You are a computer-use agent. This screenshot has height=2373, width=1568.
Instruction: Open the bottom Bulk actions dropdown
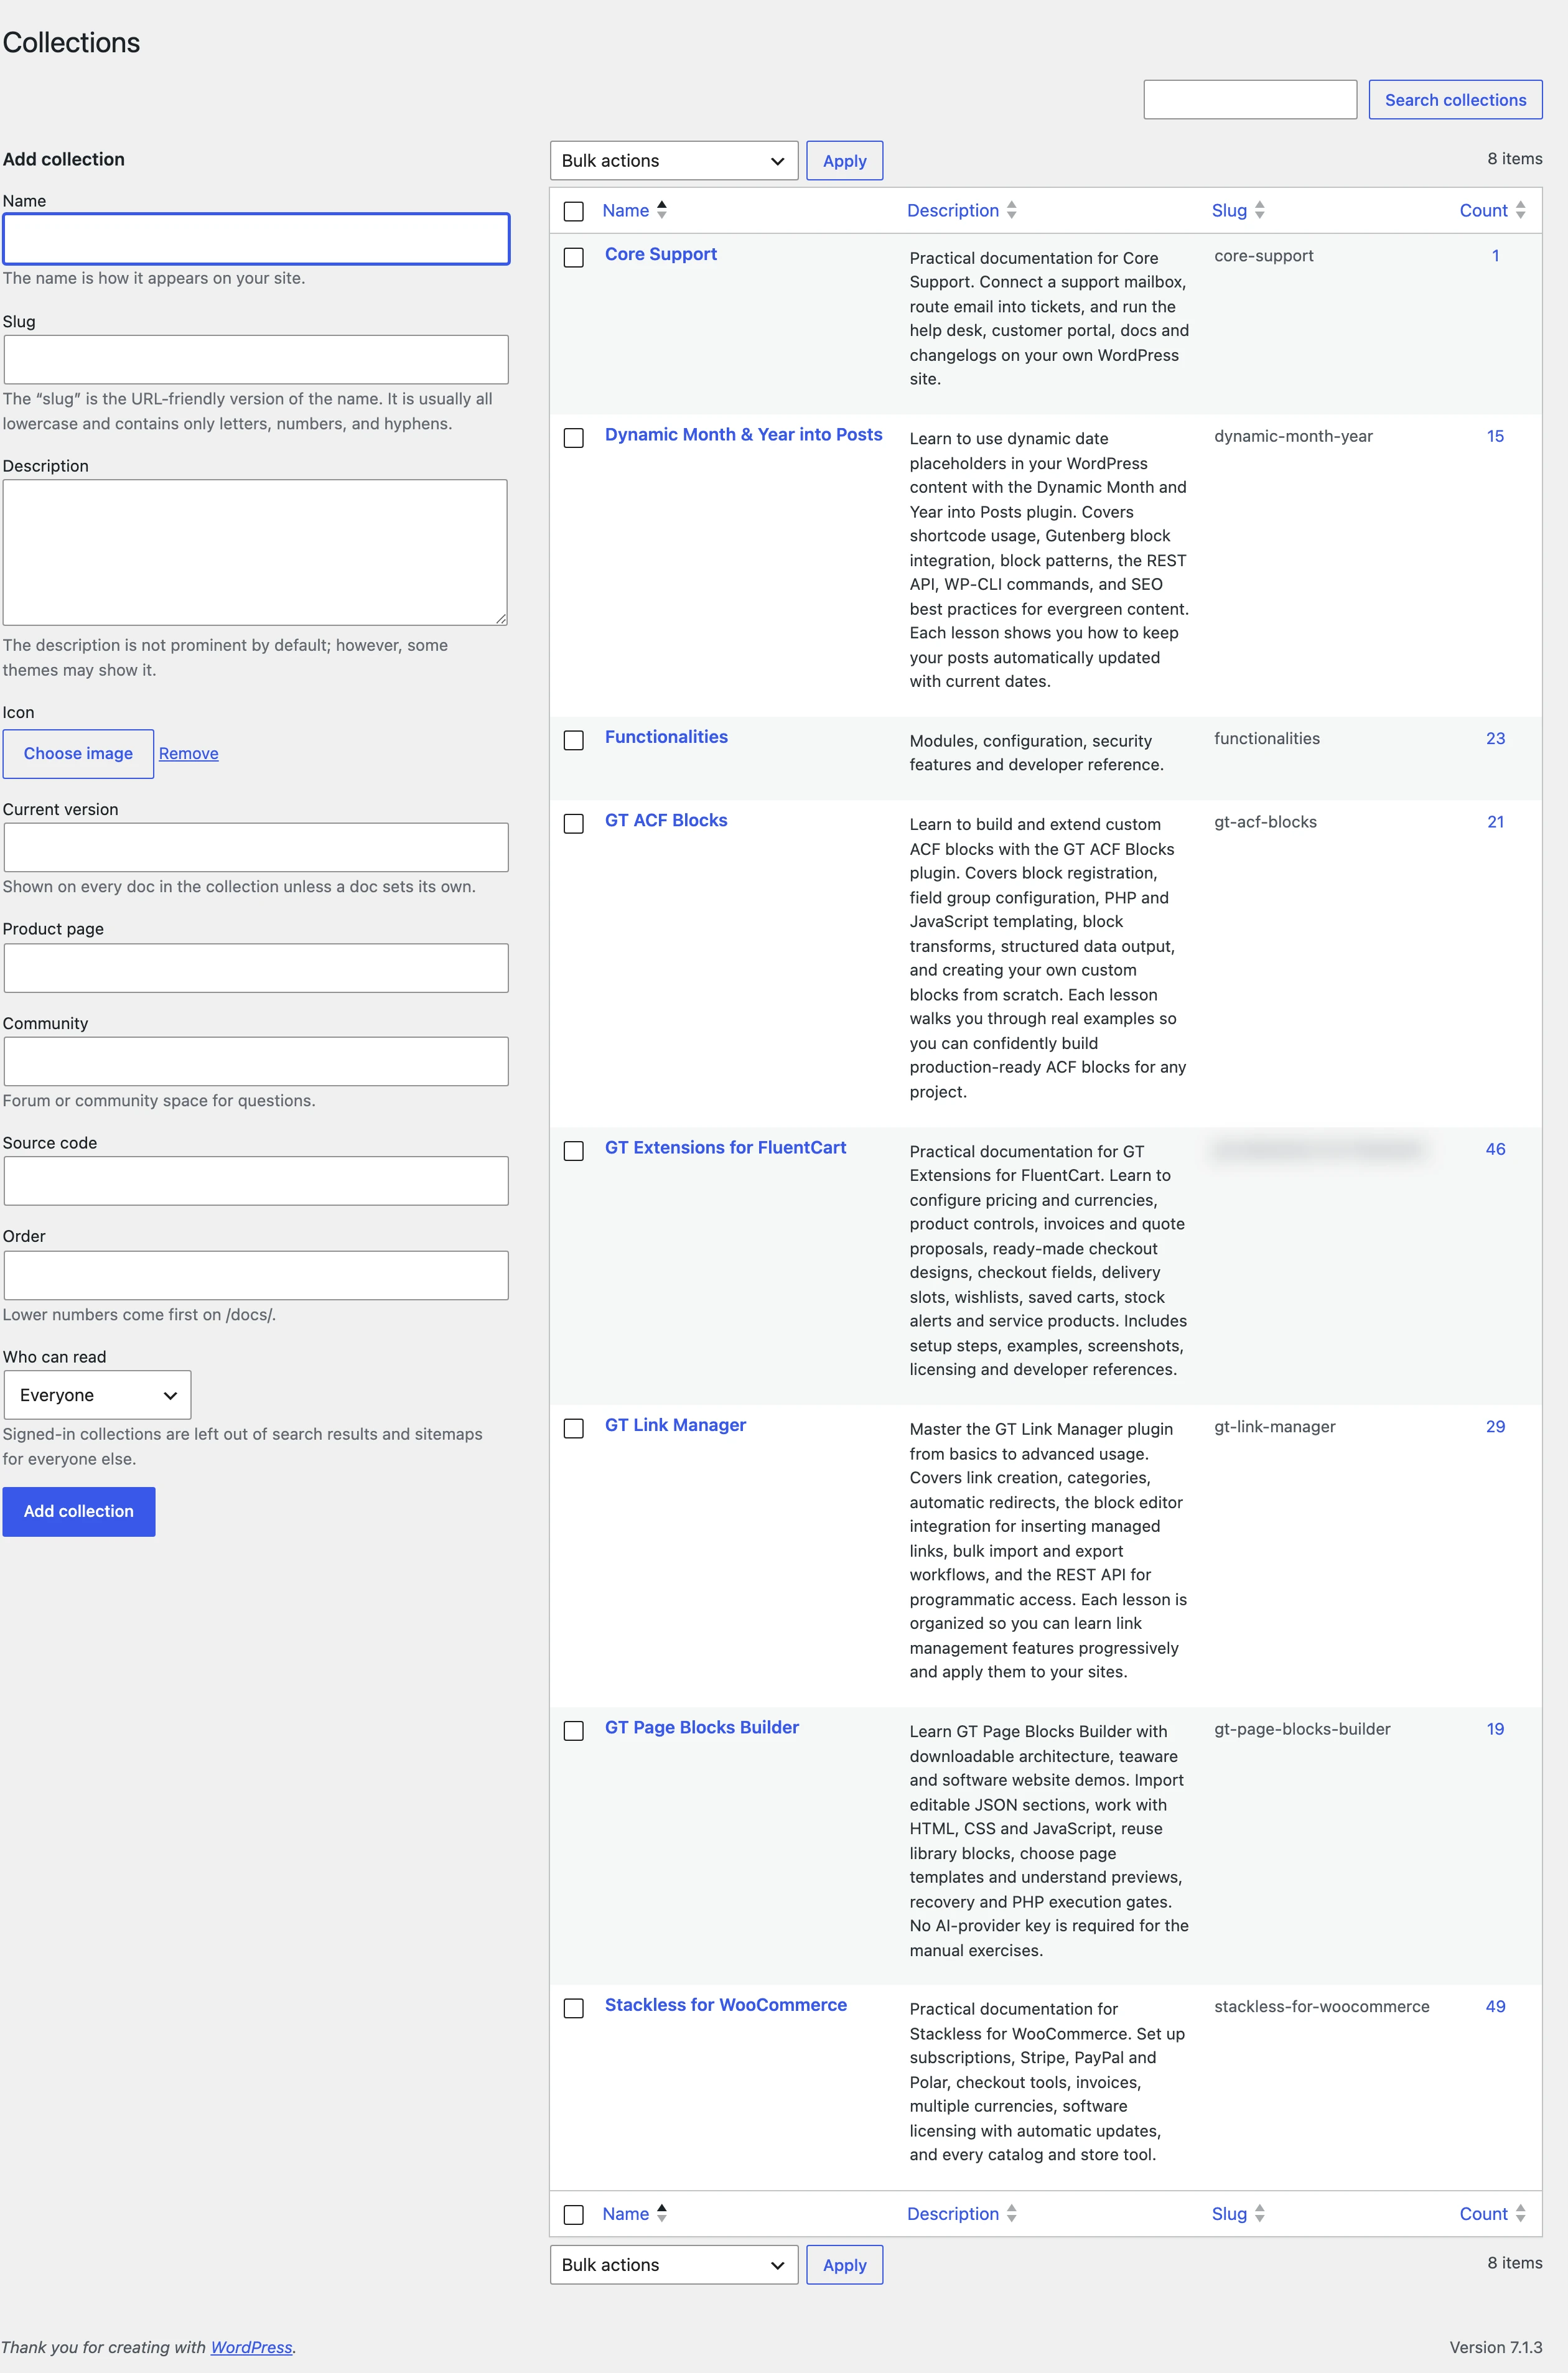pyautogui.click(x=674, y=2264)
